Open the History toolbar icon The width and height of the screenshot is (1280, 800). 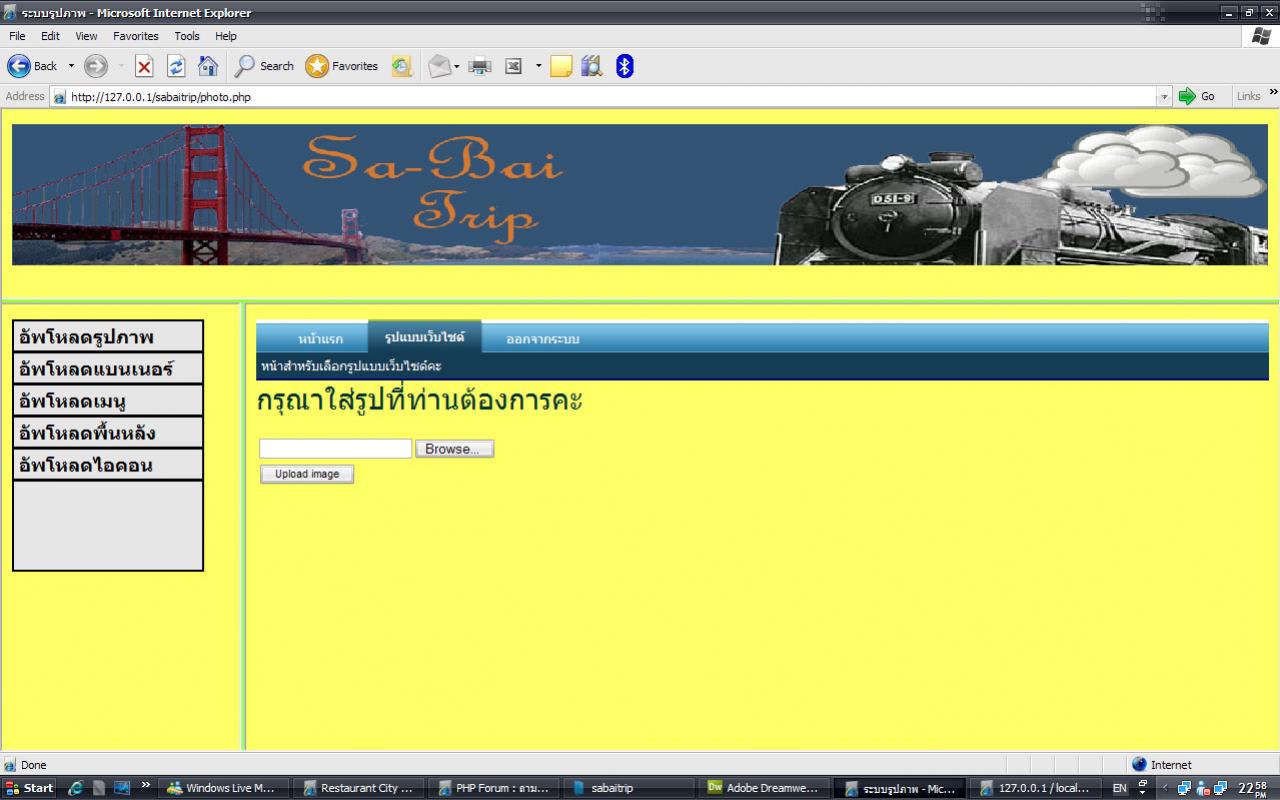tap(401, 66)
